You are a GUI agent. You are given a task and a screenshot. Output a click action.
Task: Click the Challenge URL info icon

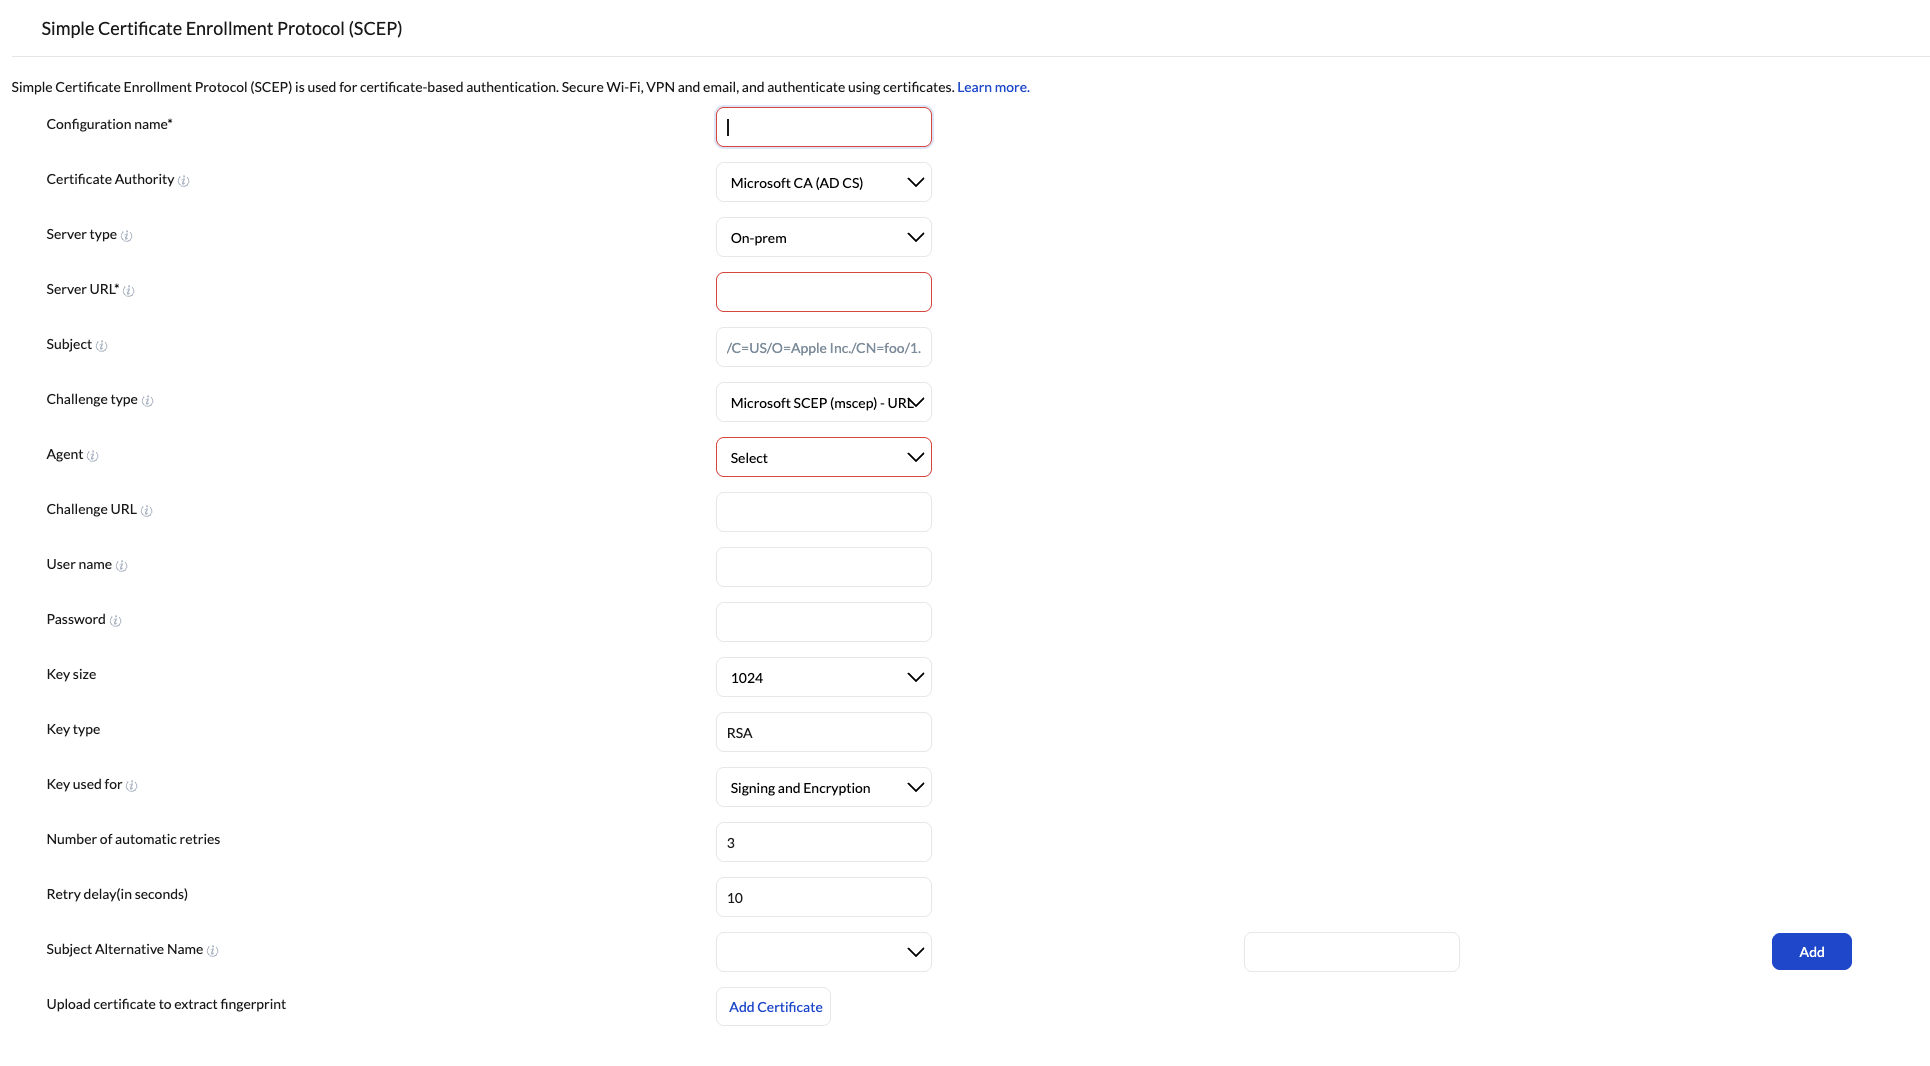(146, 511)
